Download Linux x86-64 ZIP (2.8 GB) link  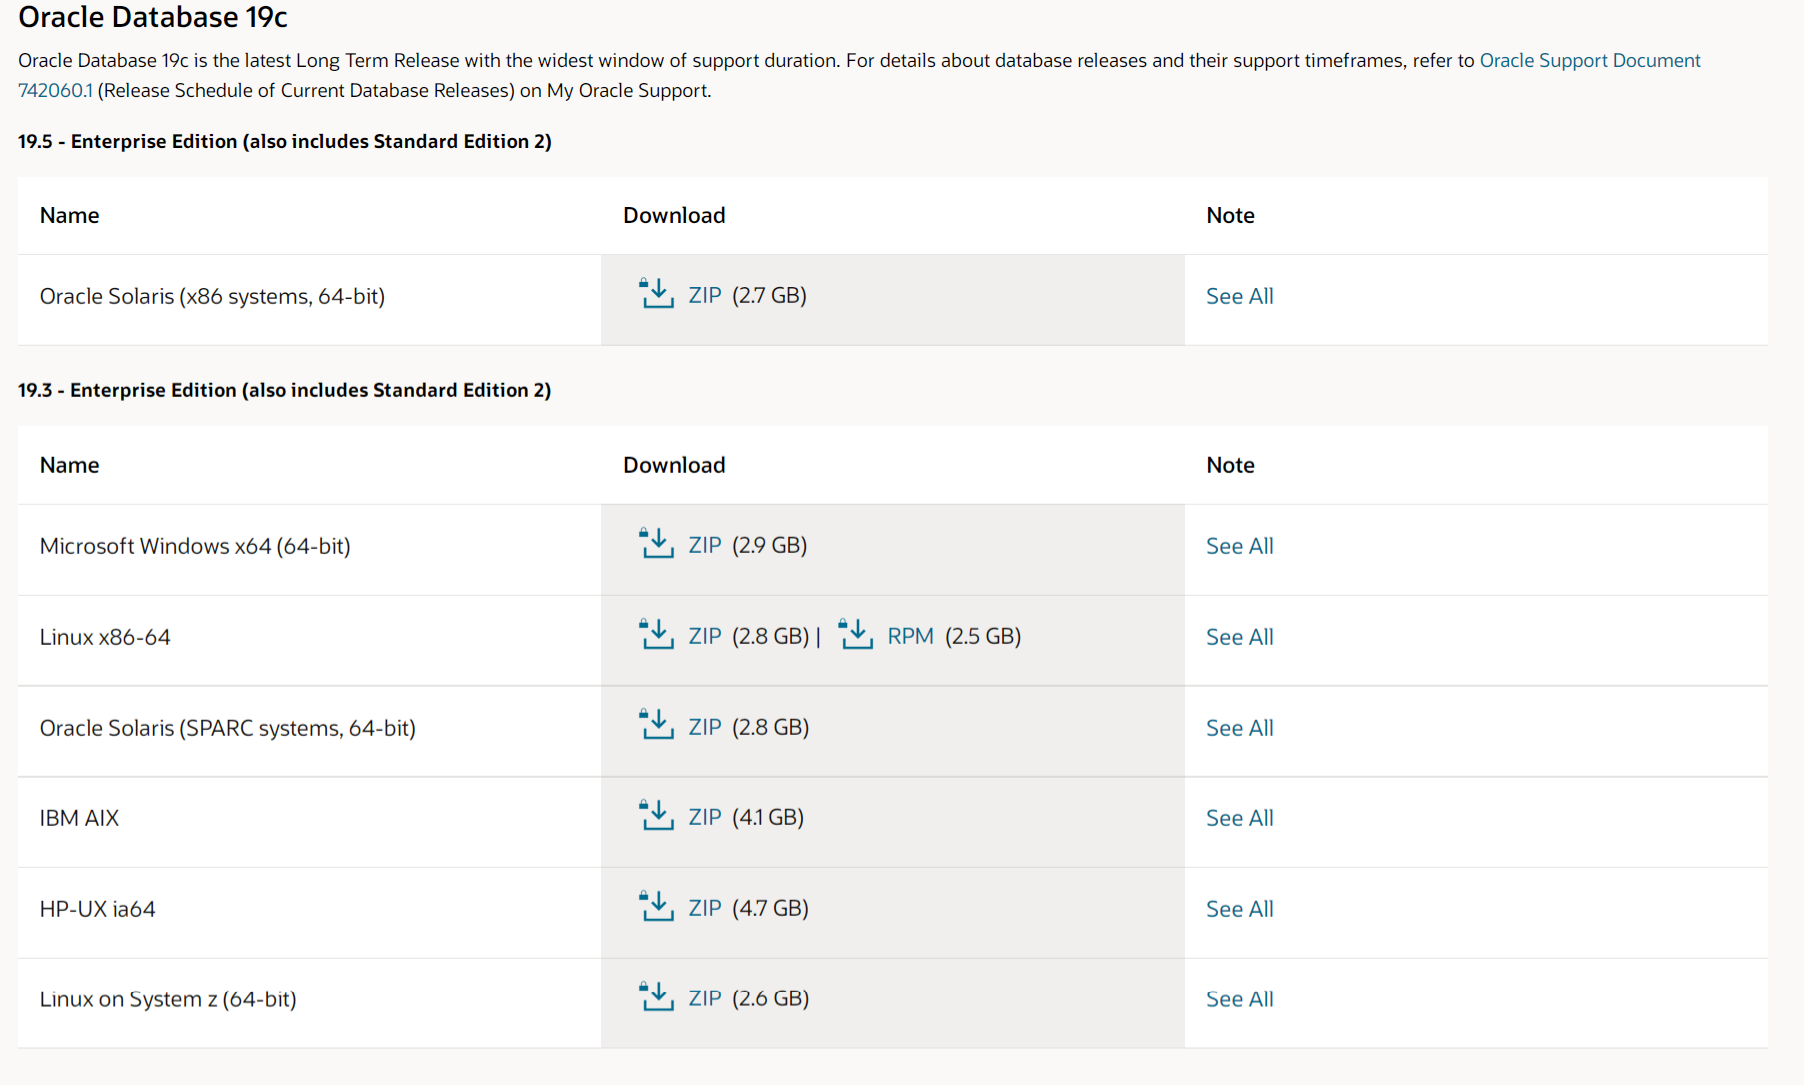click(705, 636)
